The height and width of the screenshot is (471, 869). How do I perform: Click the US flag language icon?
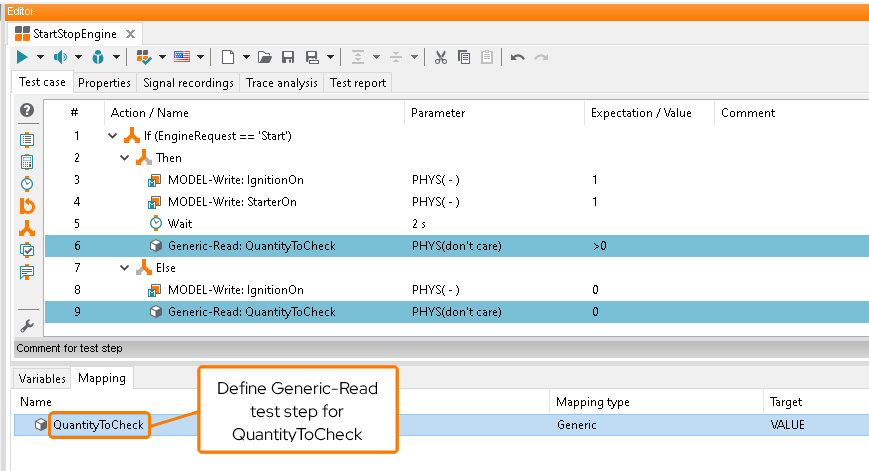point(182,57)
